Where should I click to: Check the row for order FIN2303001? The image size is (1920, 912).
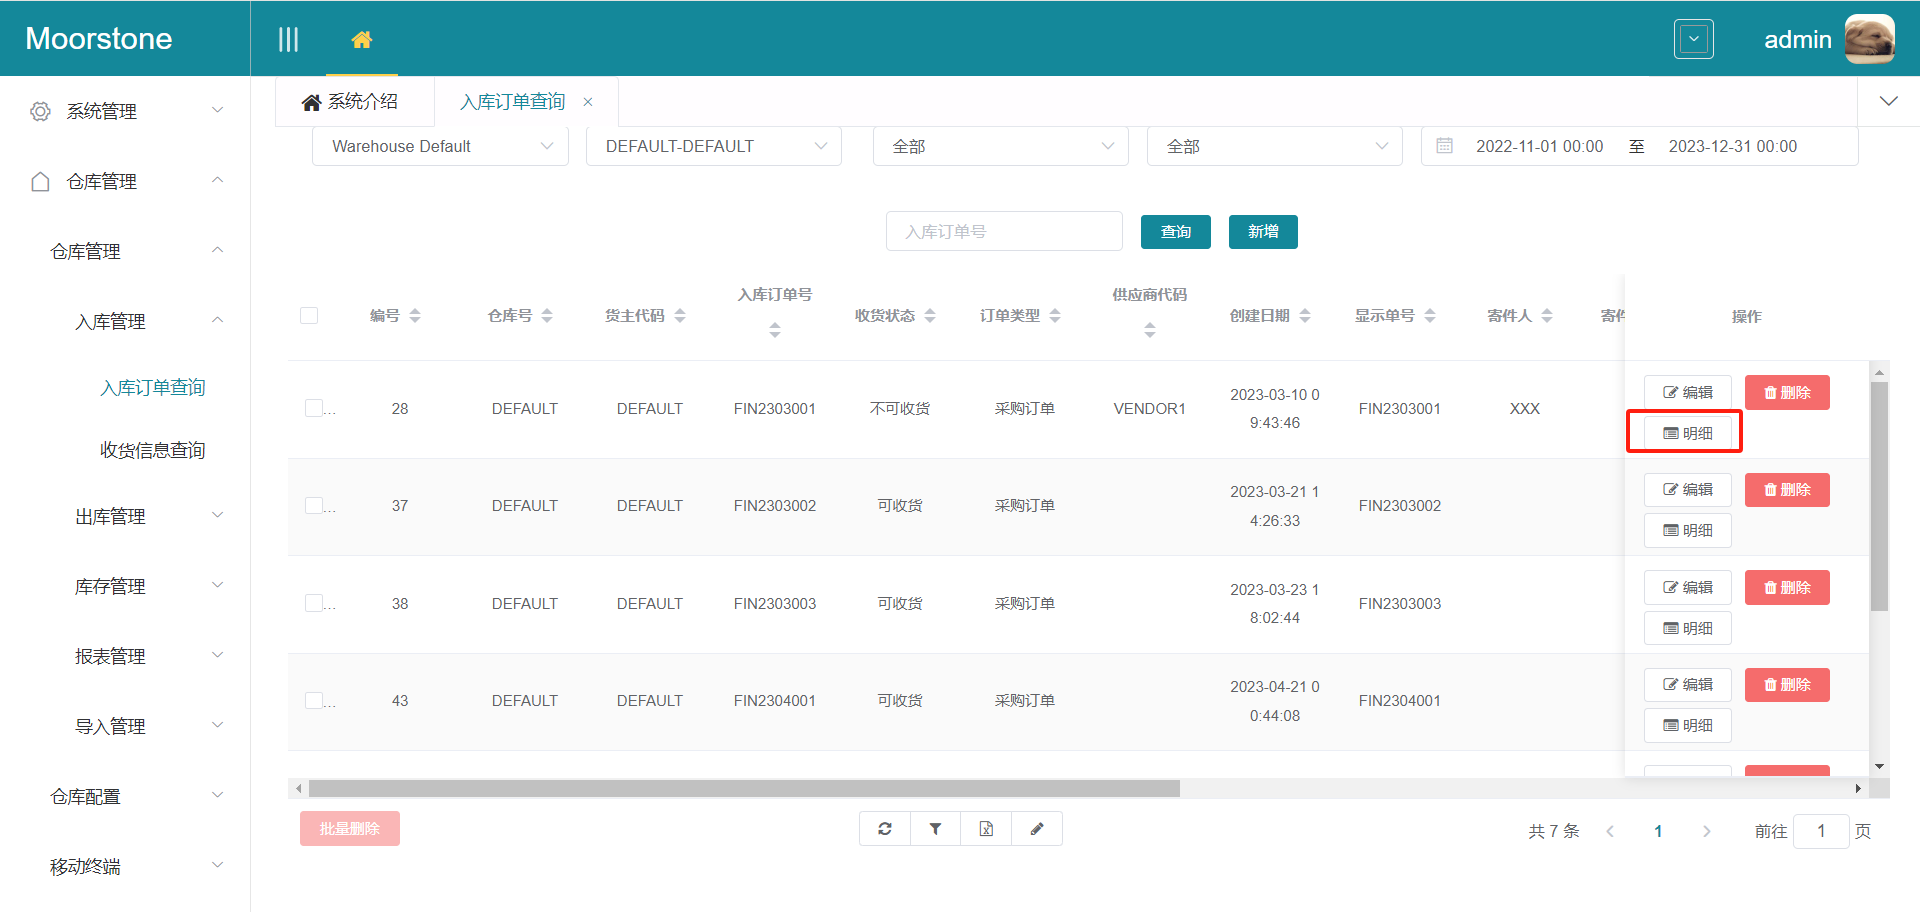pyautogui.click(x=314, y=408)
